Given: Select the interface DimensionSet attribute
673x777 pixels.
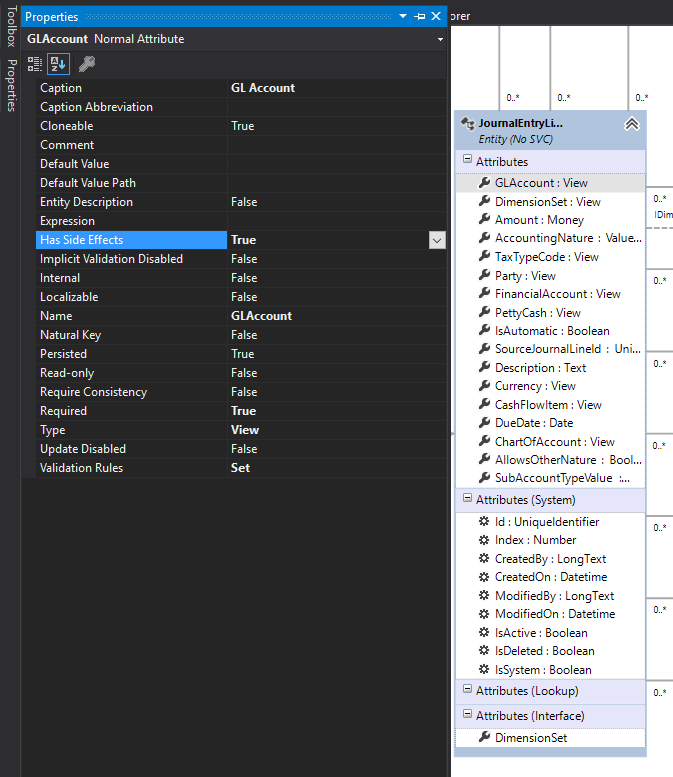Looking at the screenshot, I should click(551, 738).
